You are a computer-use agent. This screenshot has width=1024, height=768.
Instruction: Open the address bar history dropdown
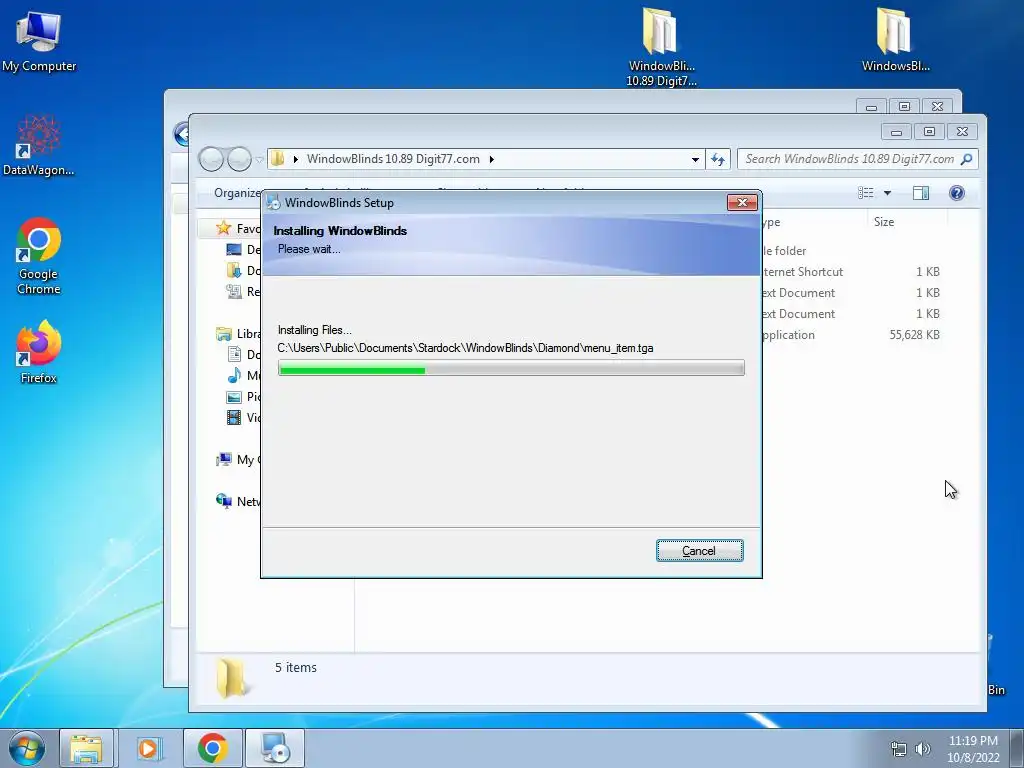tap(696, 159)
